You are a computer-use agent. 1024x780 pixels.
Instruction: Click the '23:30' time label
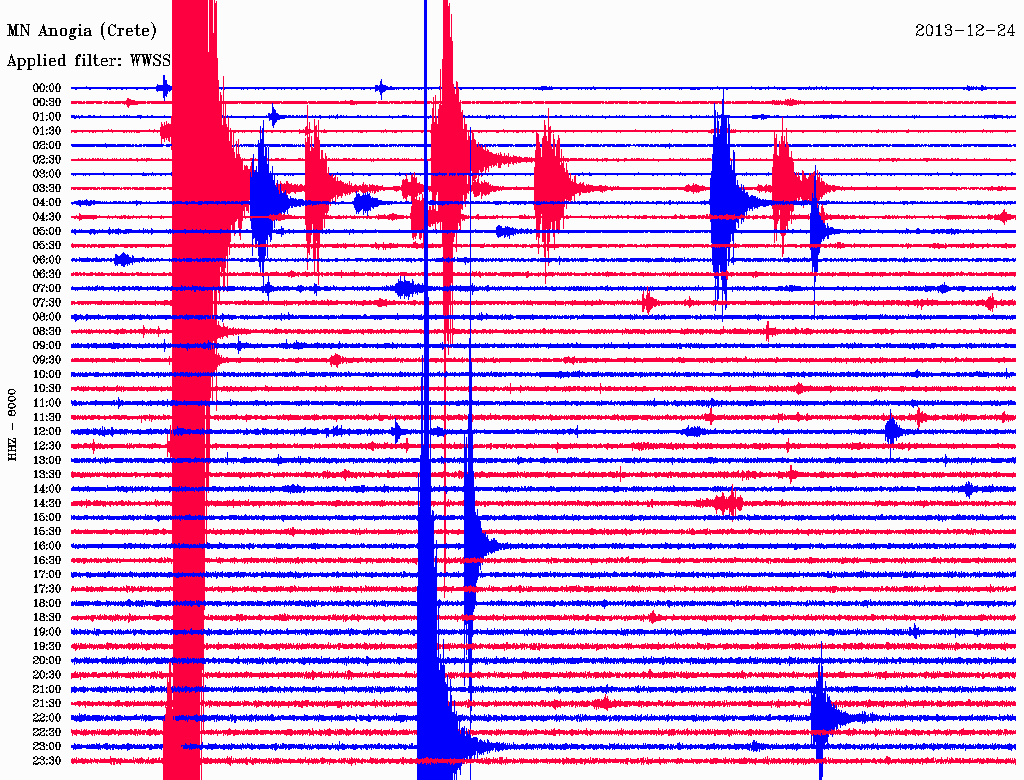pos(47,760)
